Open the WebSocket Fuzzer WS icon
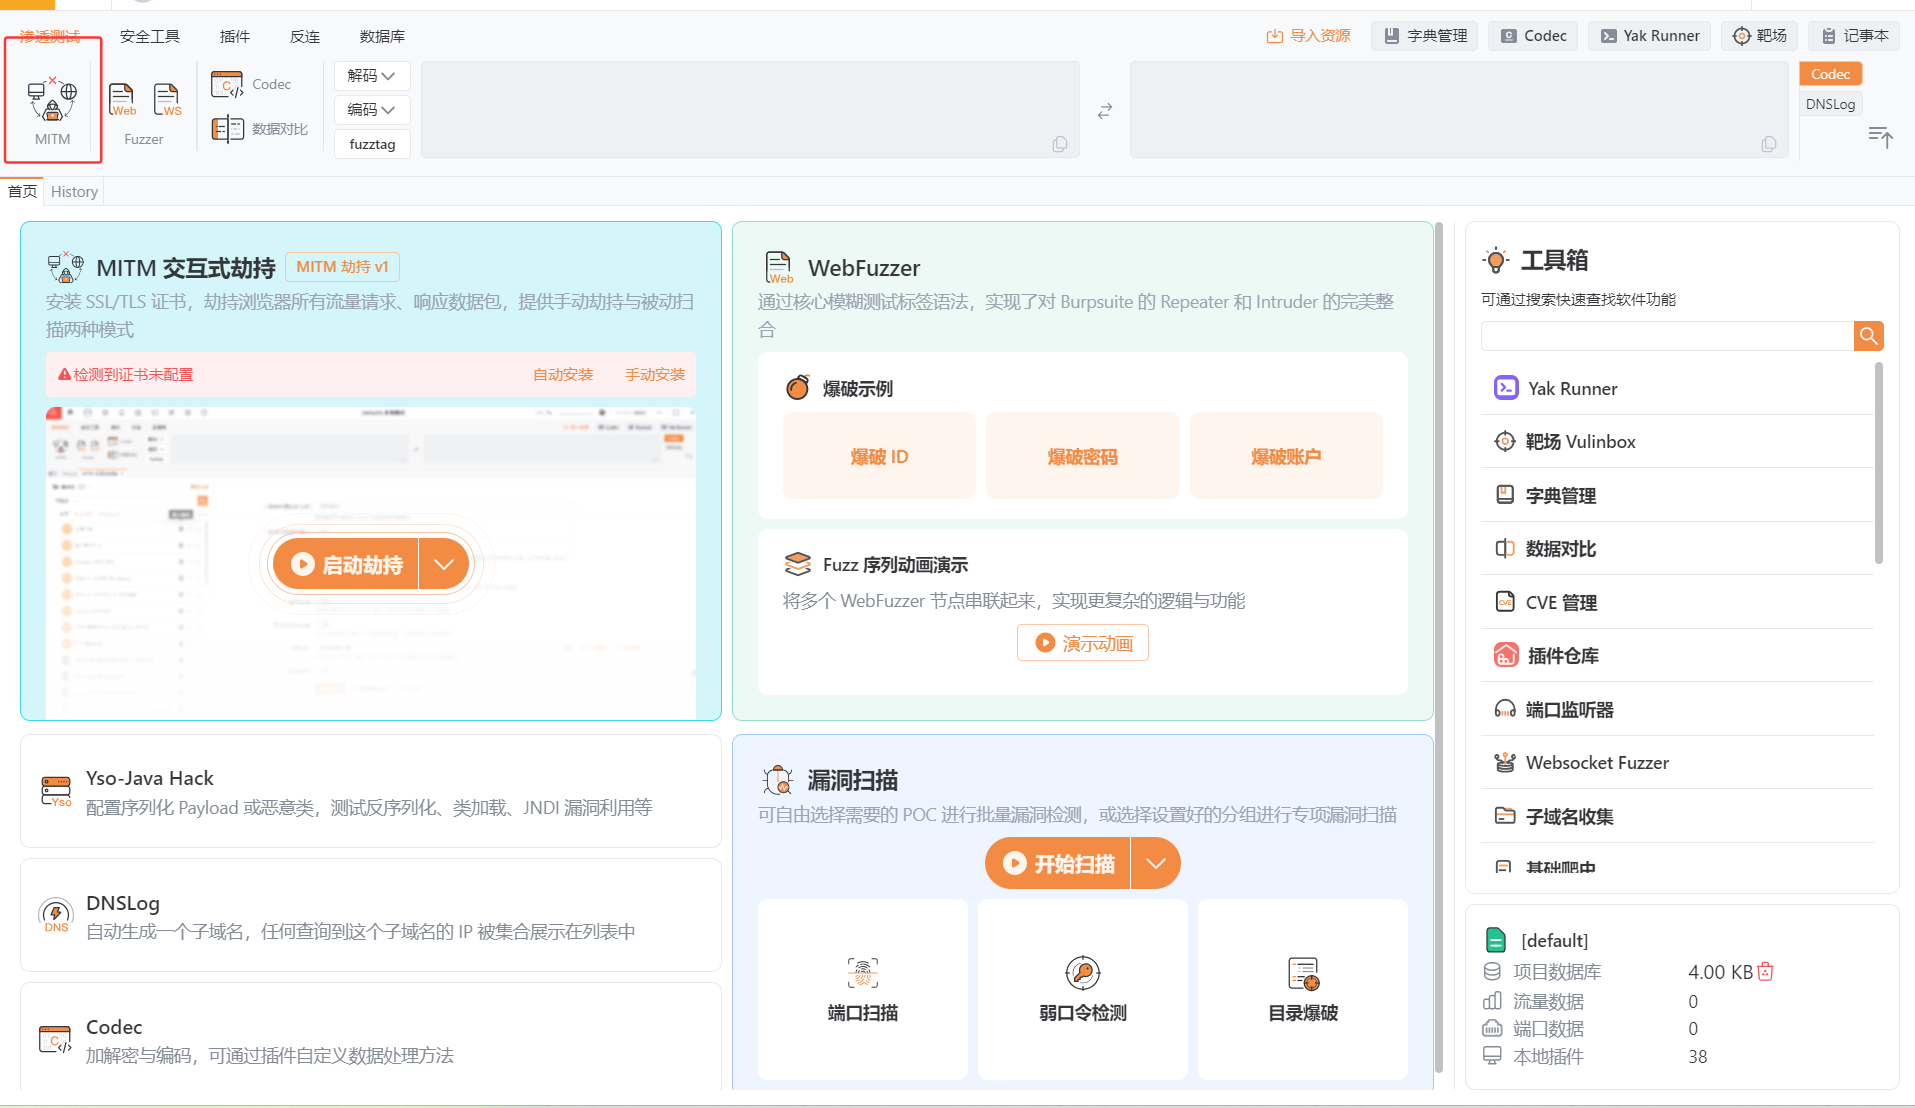The height and width of the screenshot is (1108, 1915). (166, 100)
